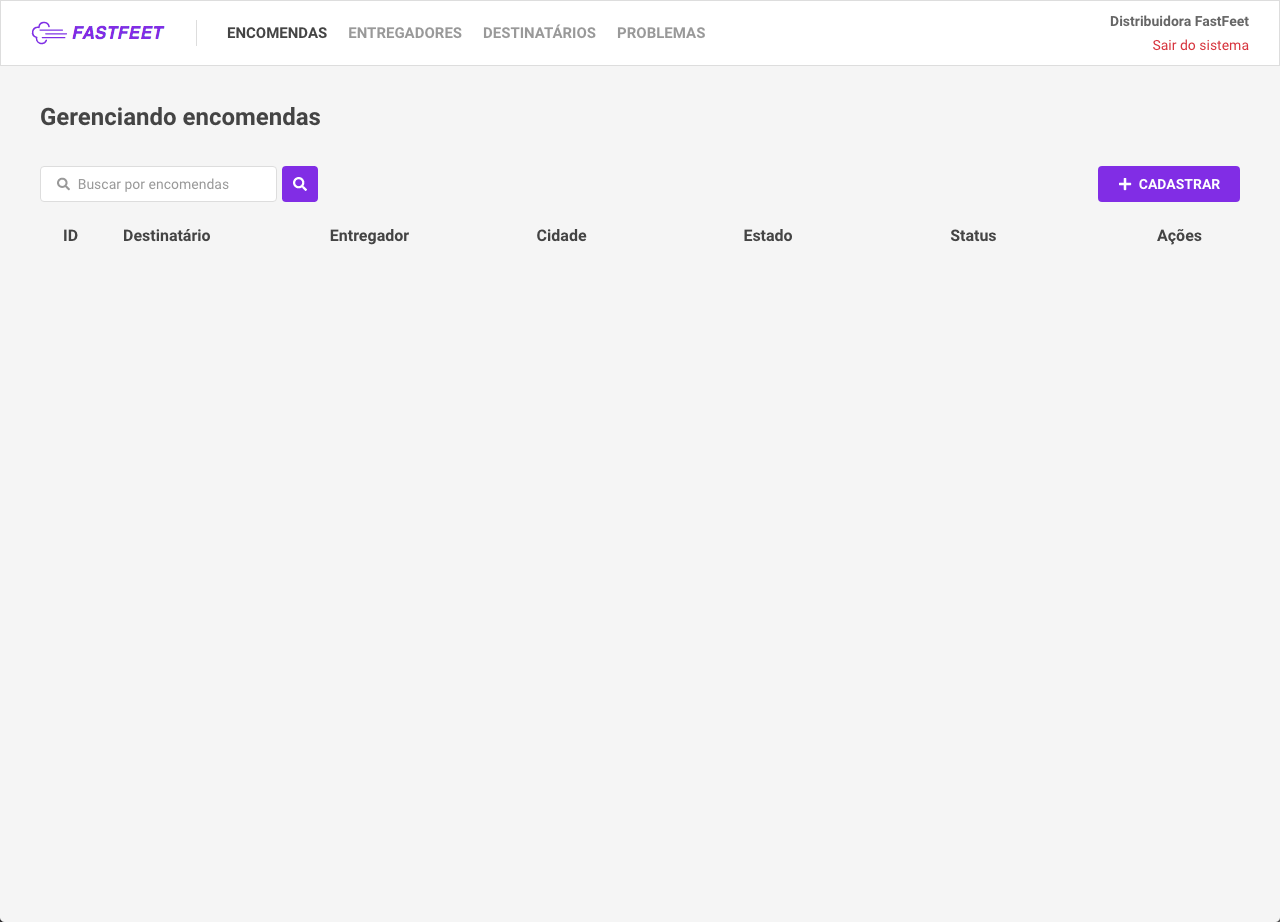This screenshot has height=922, width=1280.
Task: Click the Destinatário column header
Action: 166,235
